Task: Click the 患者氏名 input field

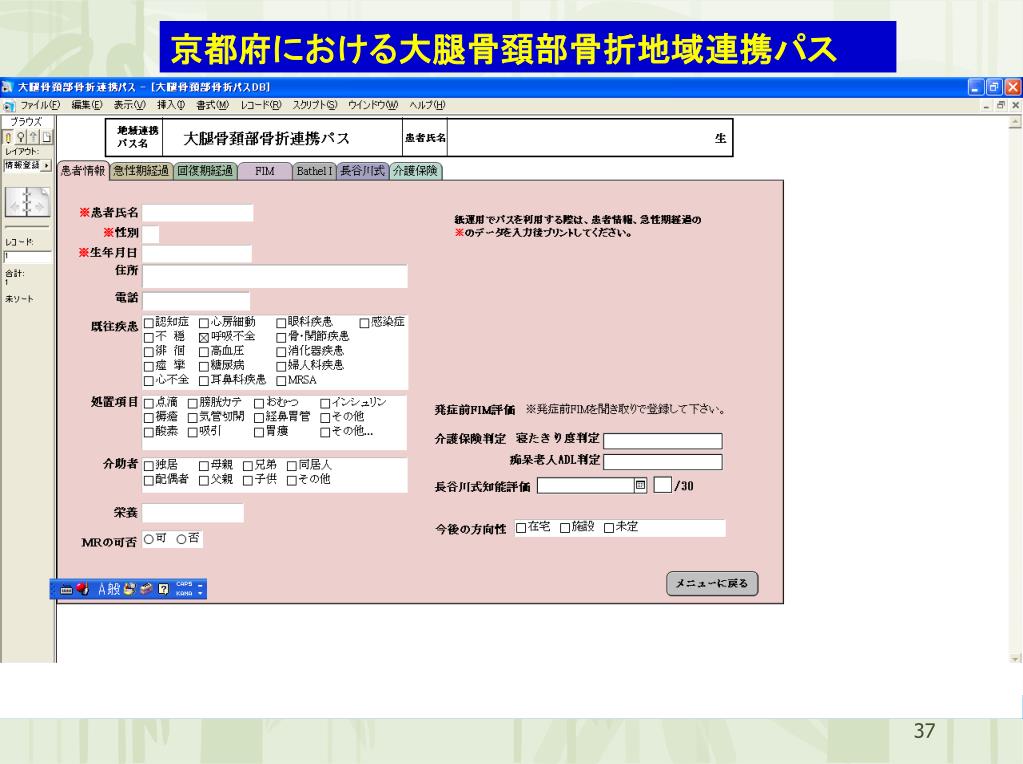Action: coord(198,213)
